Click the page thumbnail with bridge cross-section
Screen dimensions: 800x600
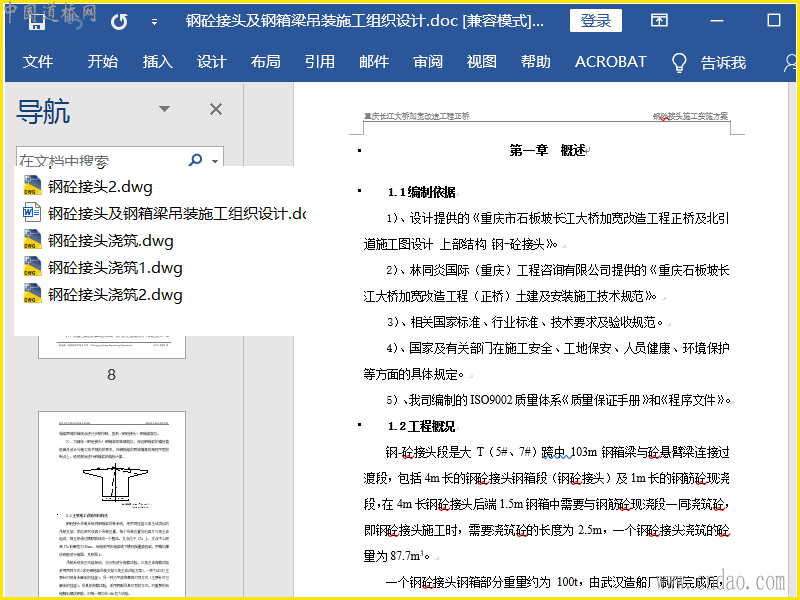click(x=112, y=504)
